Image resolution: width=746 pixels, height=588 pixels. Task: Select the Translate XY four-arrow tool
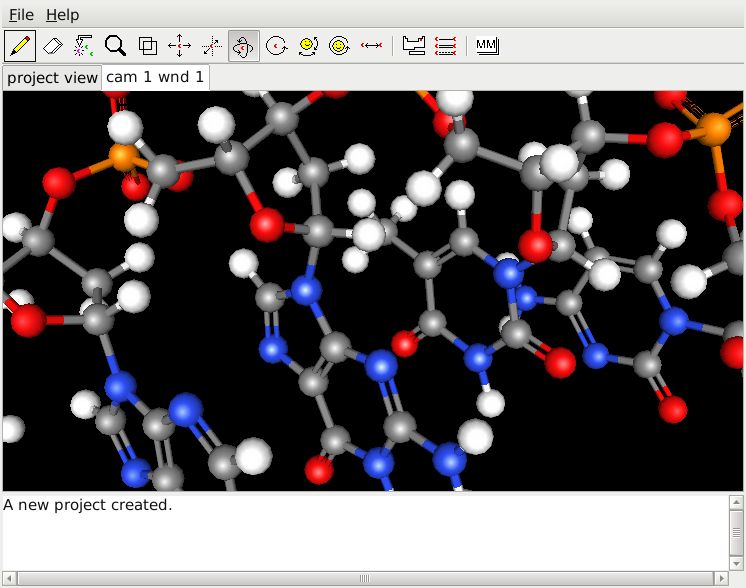[x=179, y=46]
